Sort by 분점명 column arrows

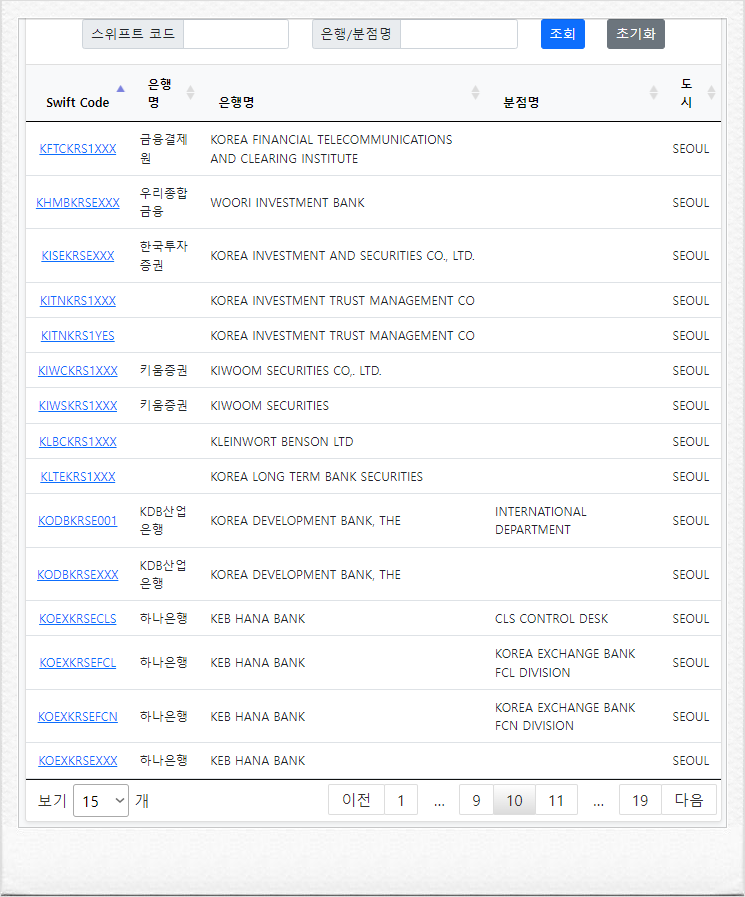click(x=653, y=93)
